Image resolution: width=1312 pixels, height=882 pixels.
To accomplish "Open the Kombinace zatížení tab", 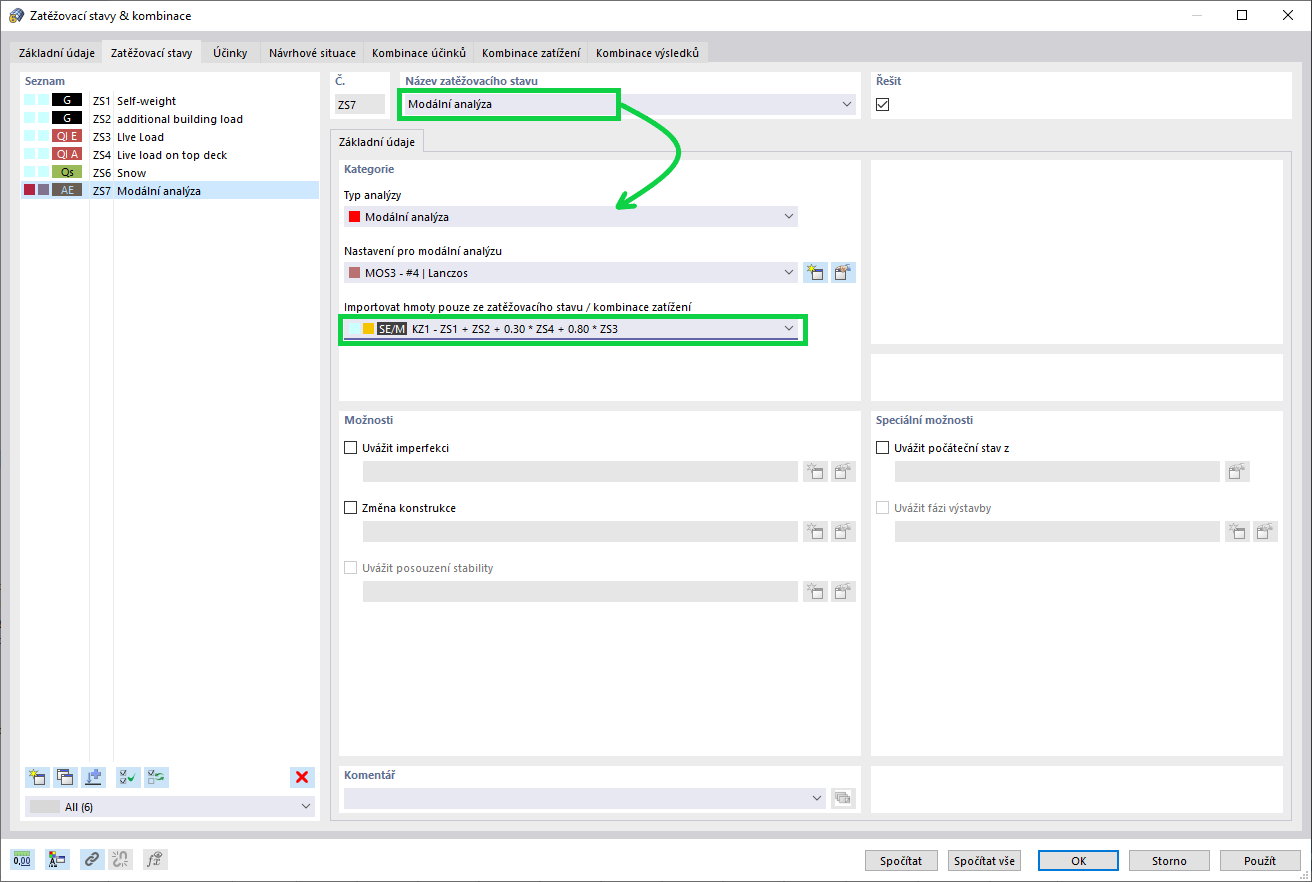I will [x=531, y=52].
